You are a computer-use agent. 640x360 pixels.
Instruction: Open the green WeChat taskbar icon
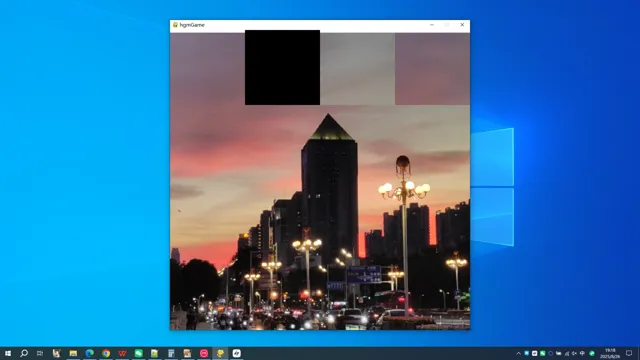click(138, 353)
